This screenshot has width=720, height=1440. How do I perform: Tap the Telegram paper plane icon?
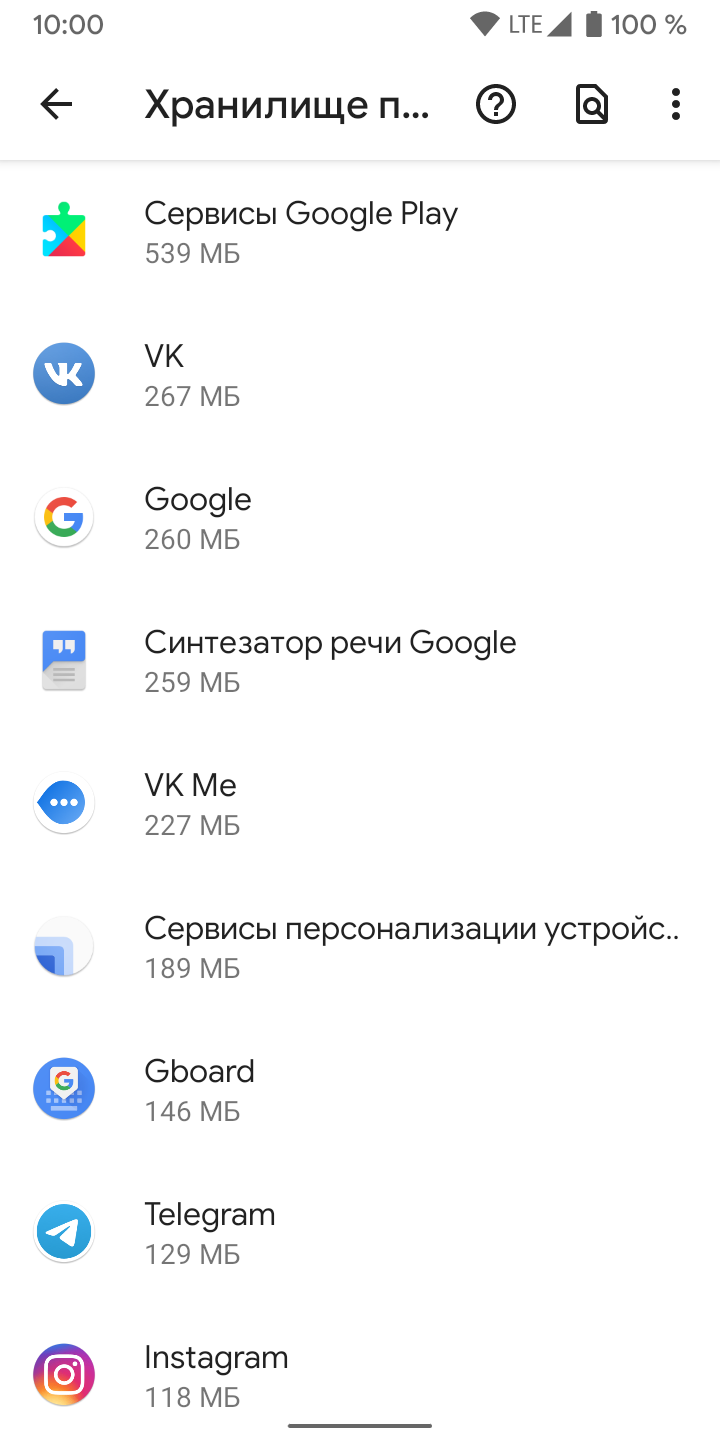pos(64,1232)
